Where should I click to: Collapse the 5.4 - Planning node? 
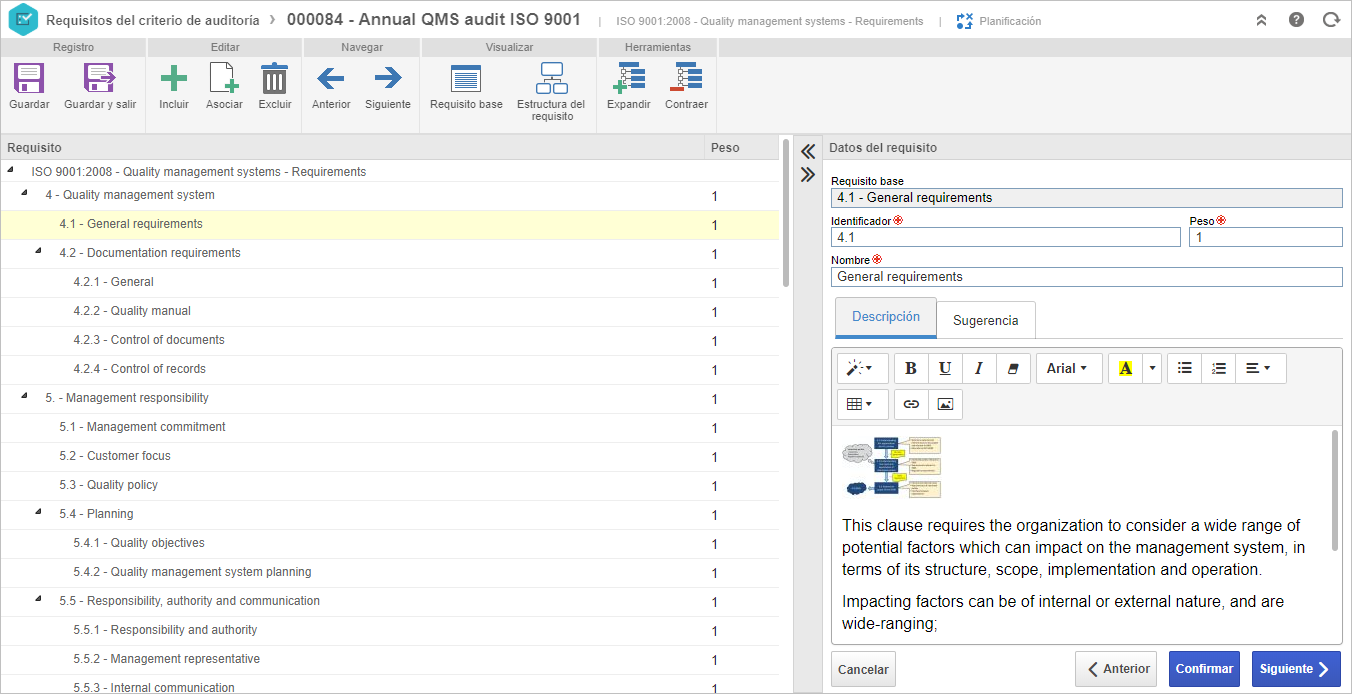(x=39, y=512)
